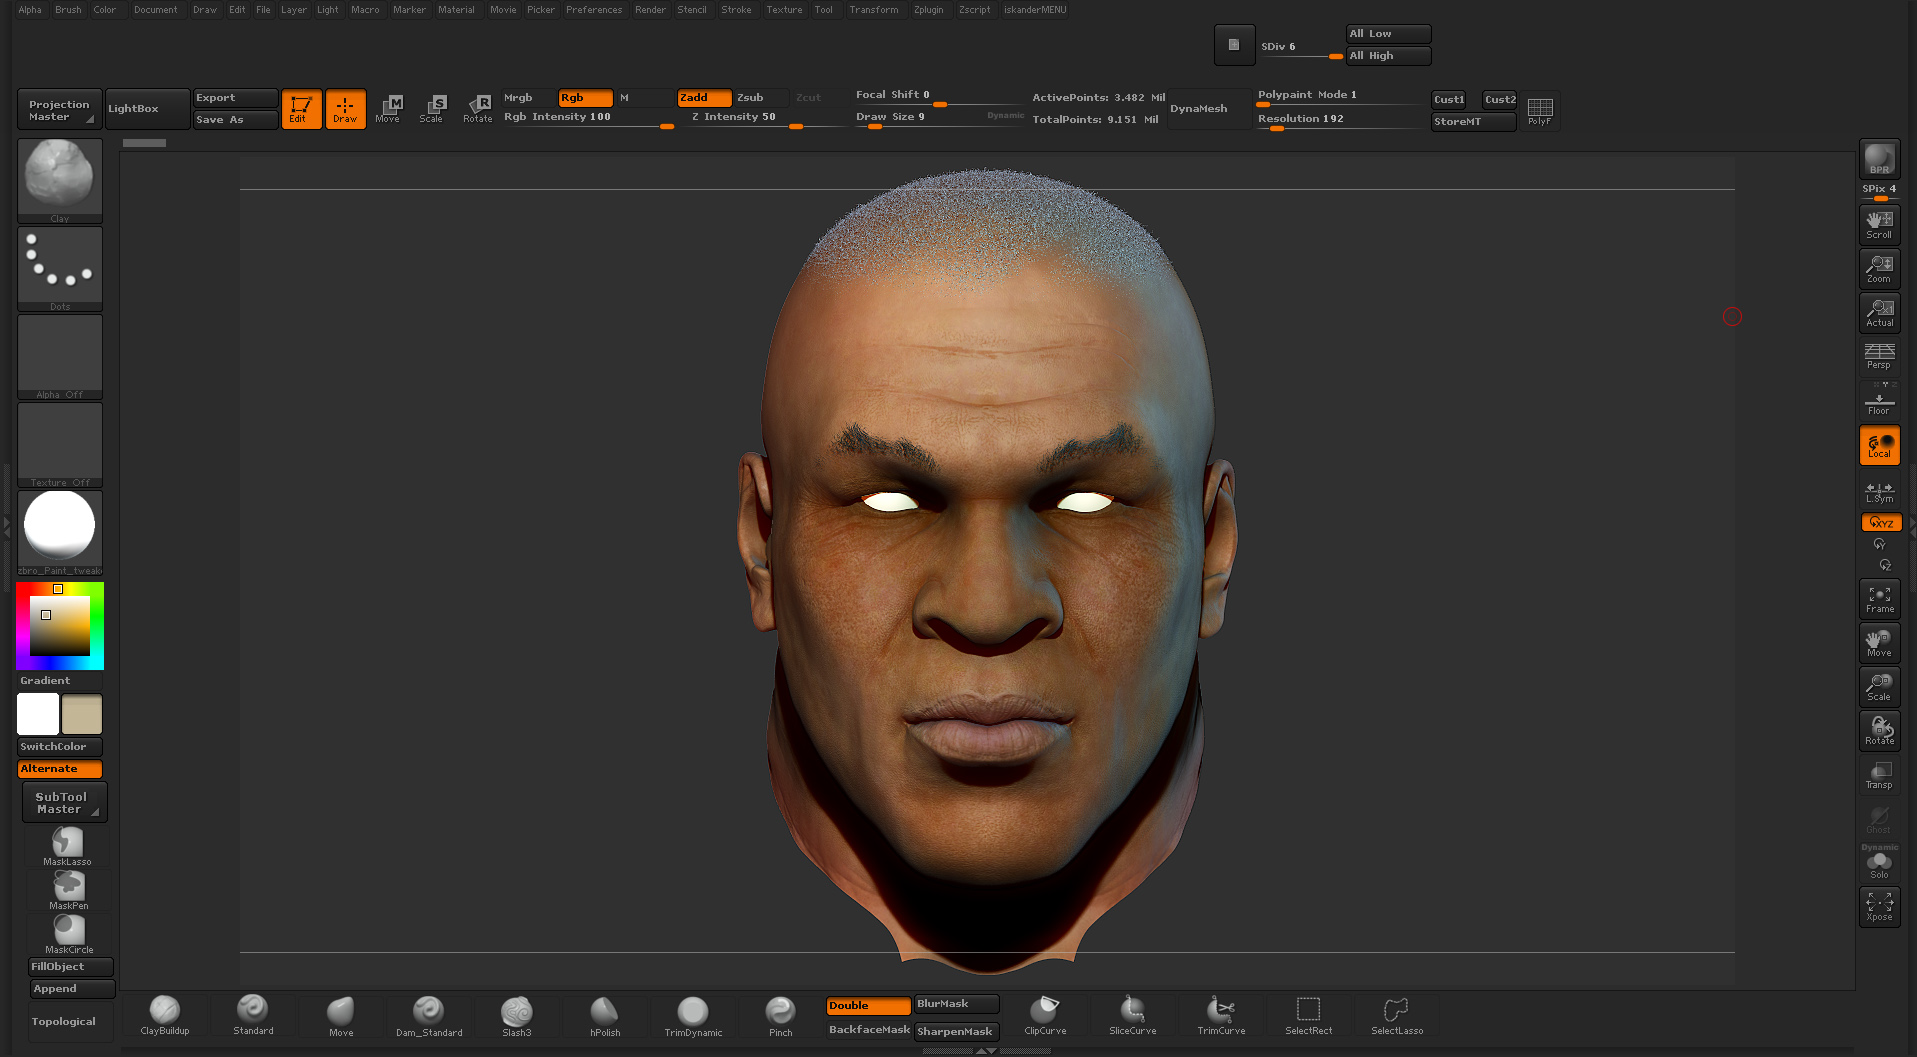Select the ClayBuildup brush
This screenshot has width=1917, height=1057.
(x=165, y=1014)
